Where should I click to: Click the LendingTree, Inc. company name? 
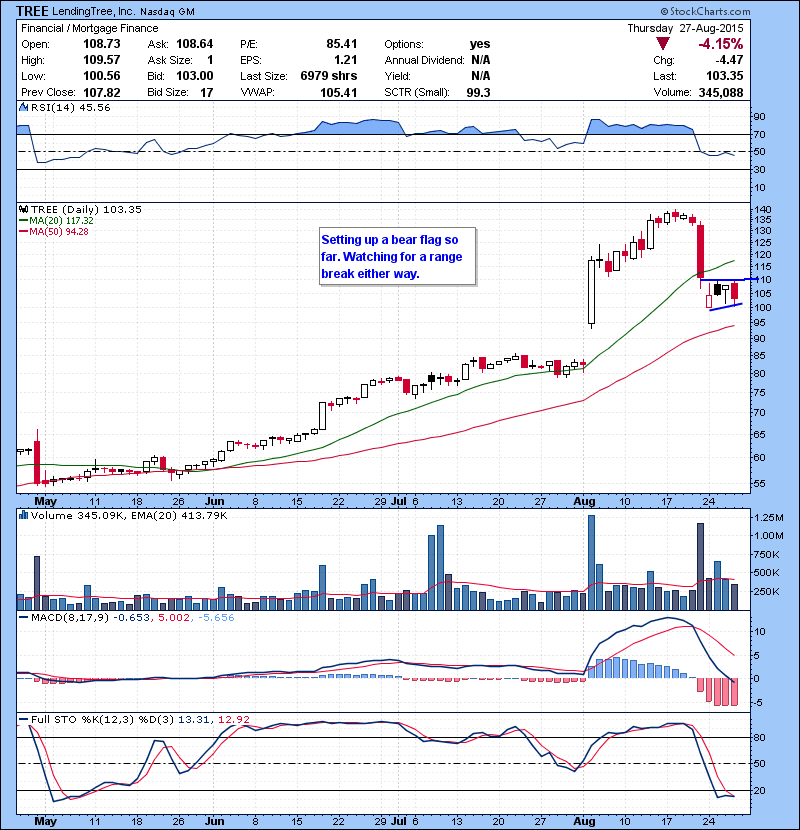point(94,11)
